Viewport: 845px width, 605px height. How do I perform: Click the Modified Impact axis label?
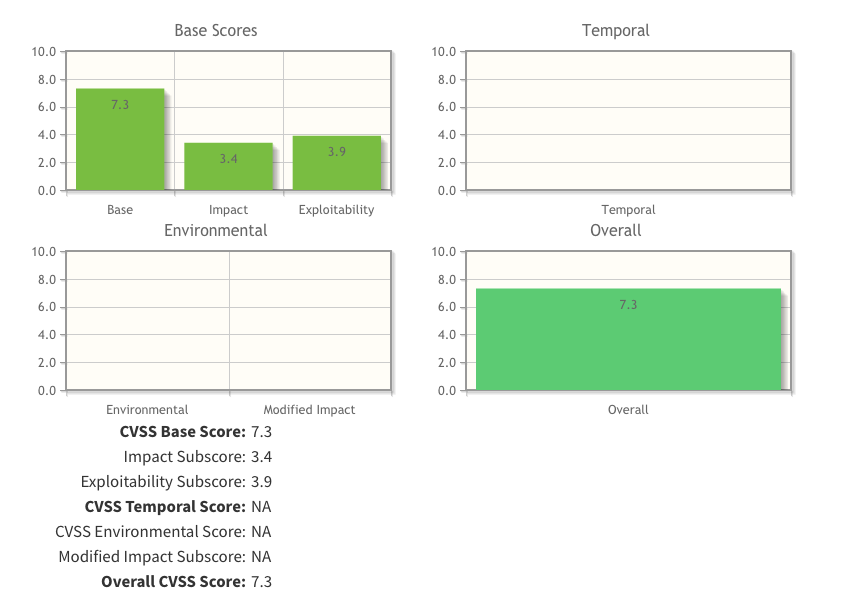[309, 410]
